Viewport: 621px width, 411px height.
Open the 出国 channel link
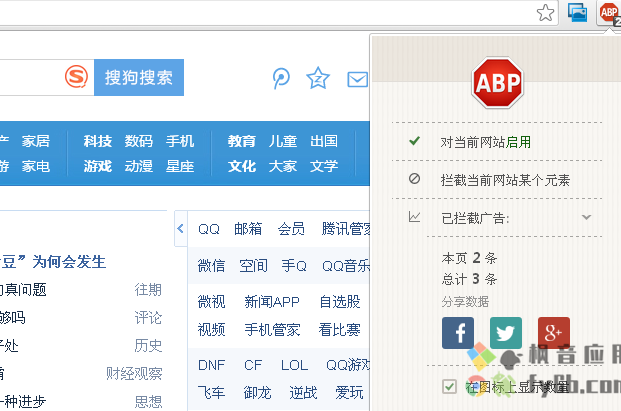pos(324,141)
